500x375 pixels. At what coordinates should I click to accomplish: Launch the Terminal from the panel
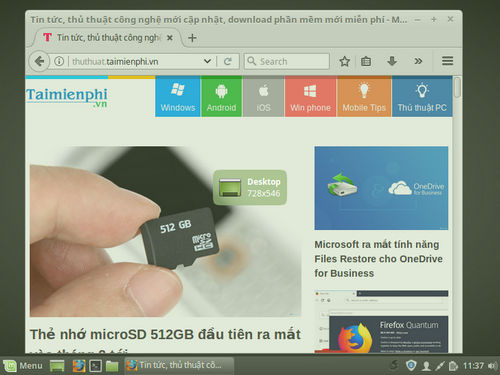95,366
